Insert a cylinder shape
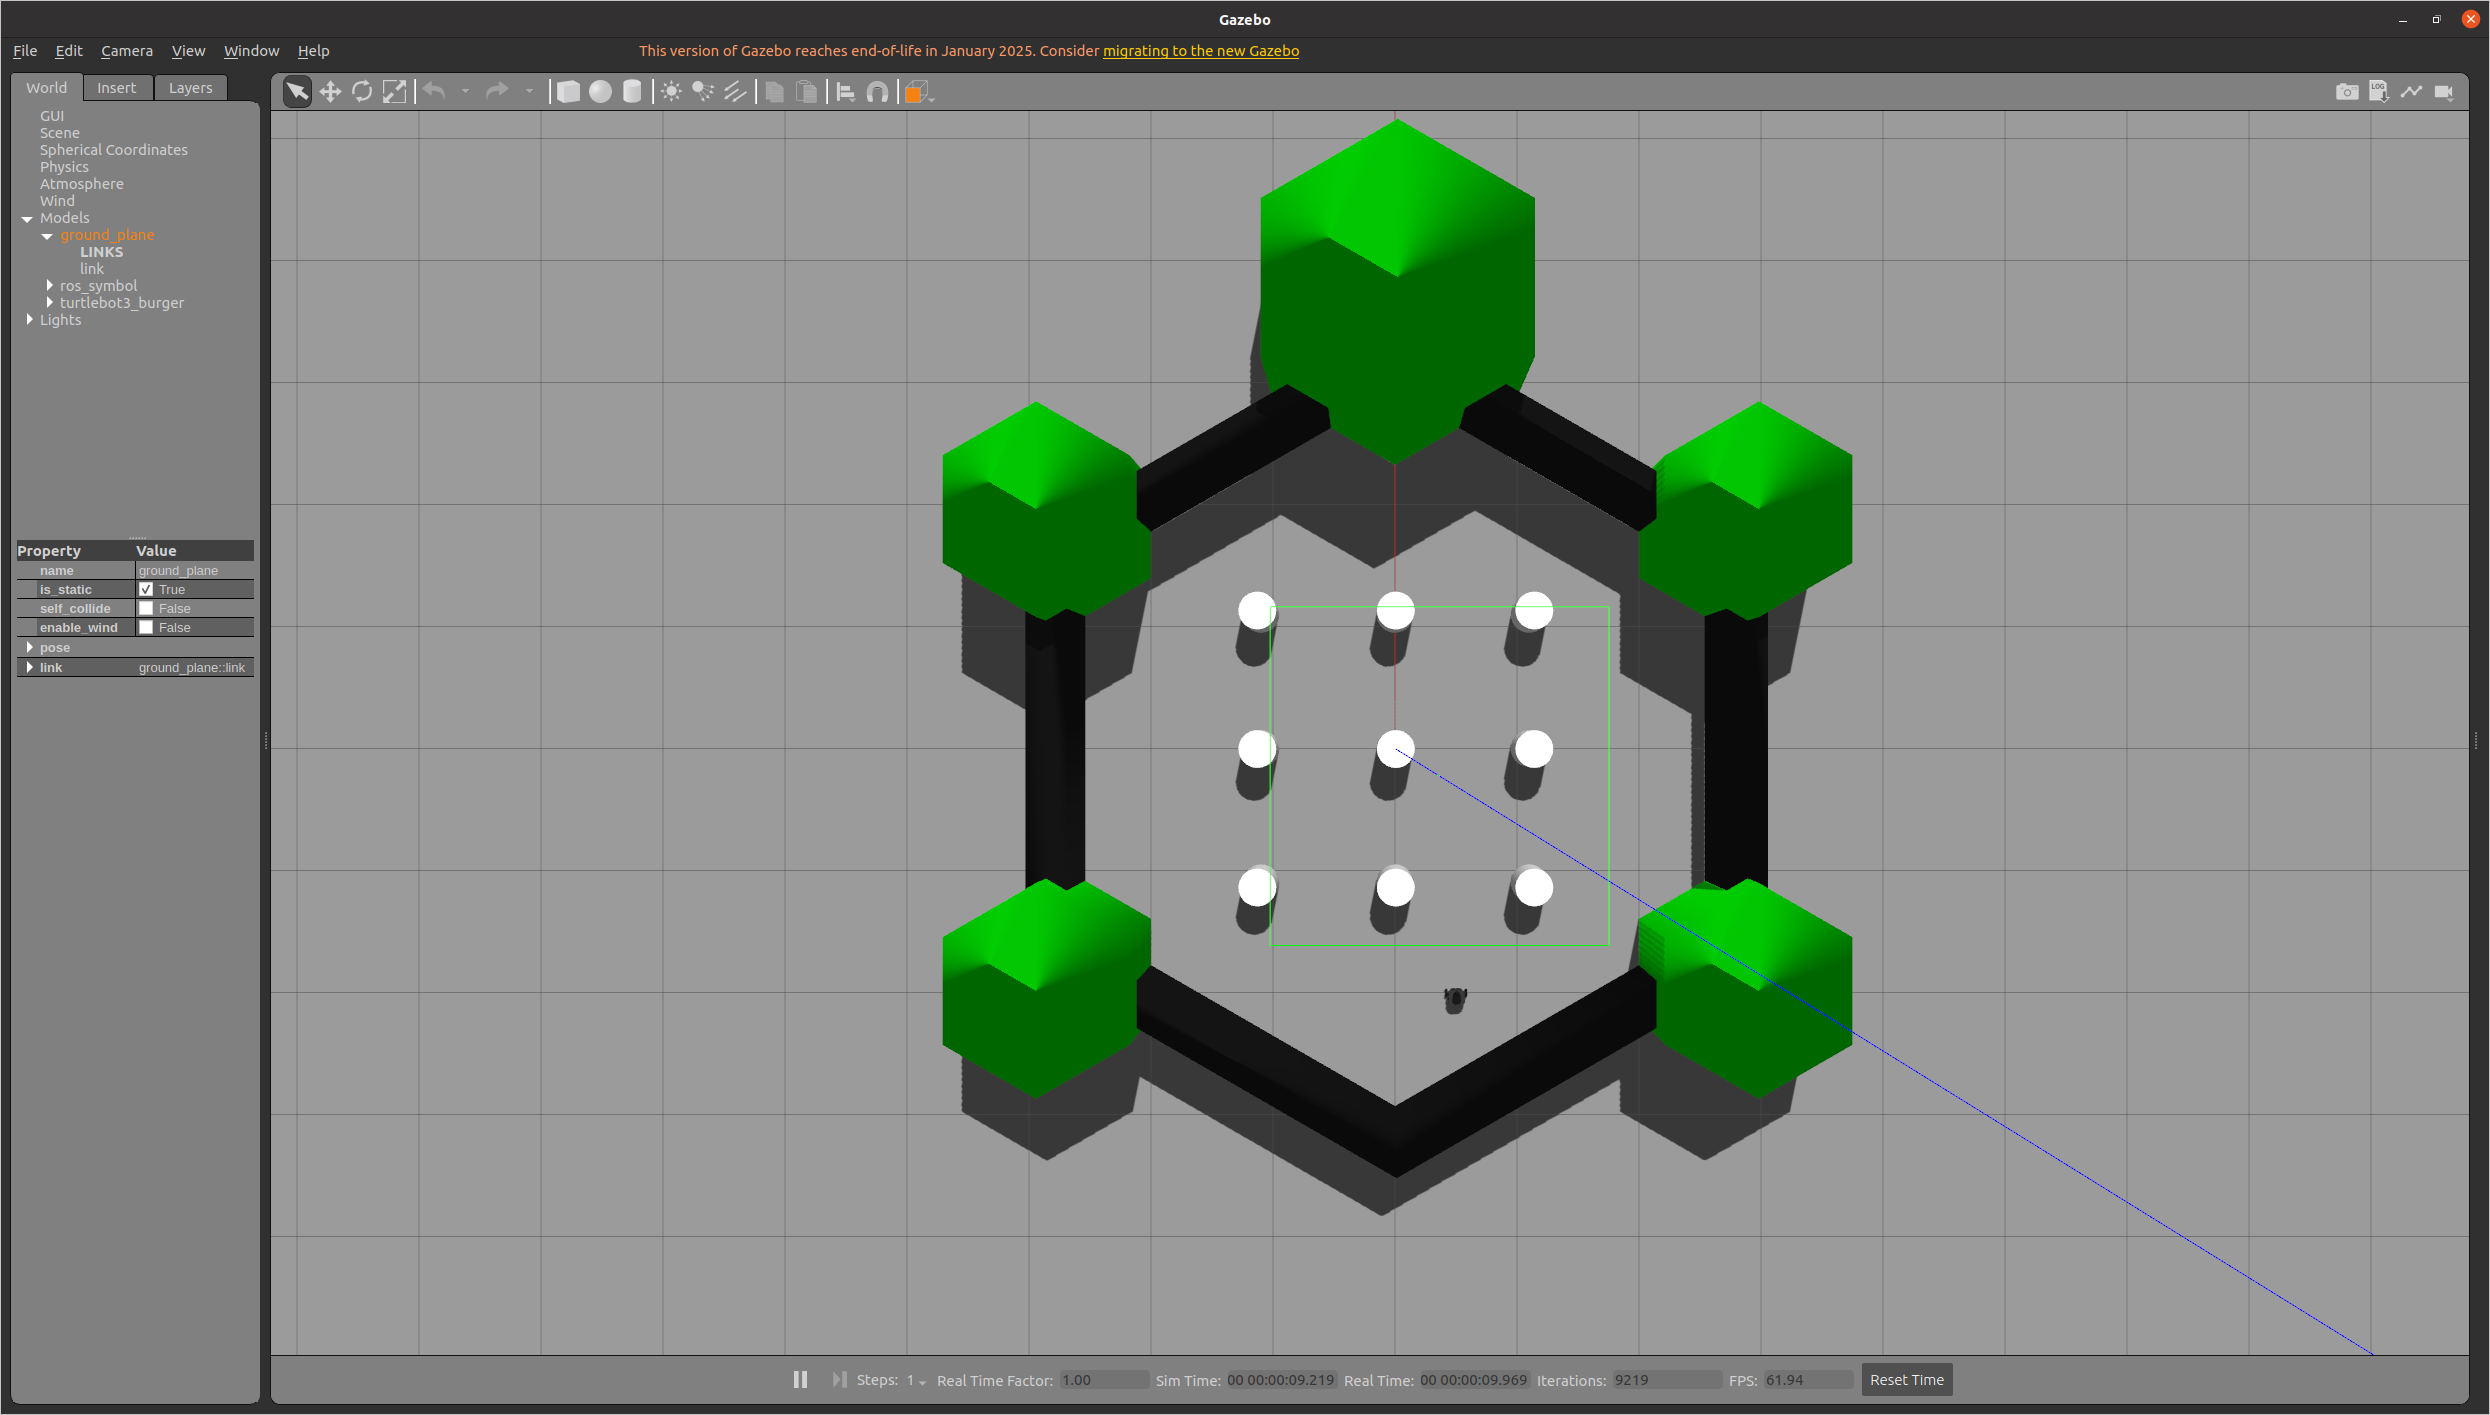 (x=632, y=92)
